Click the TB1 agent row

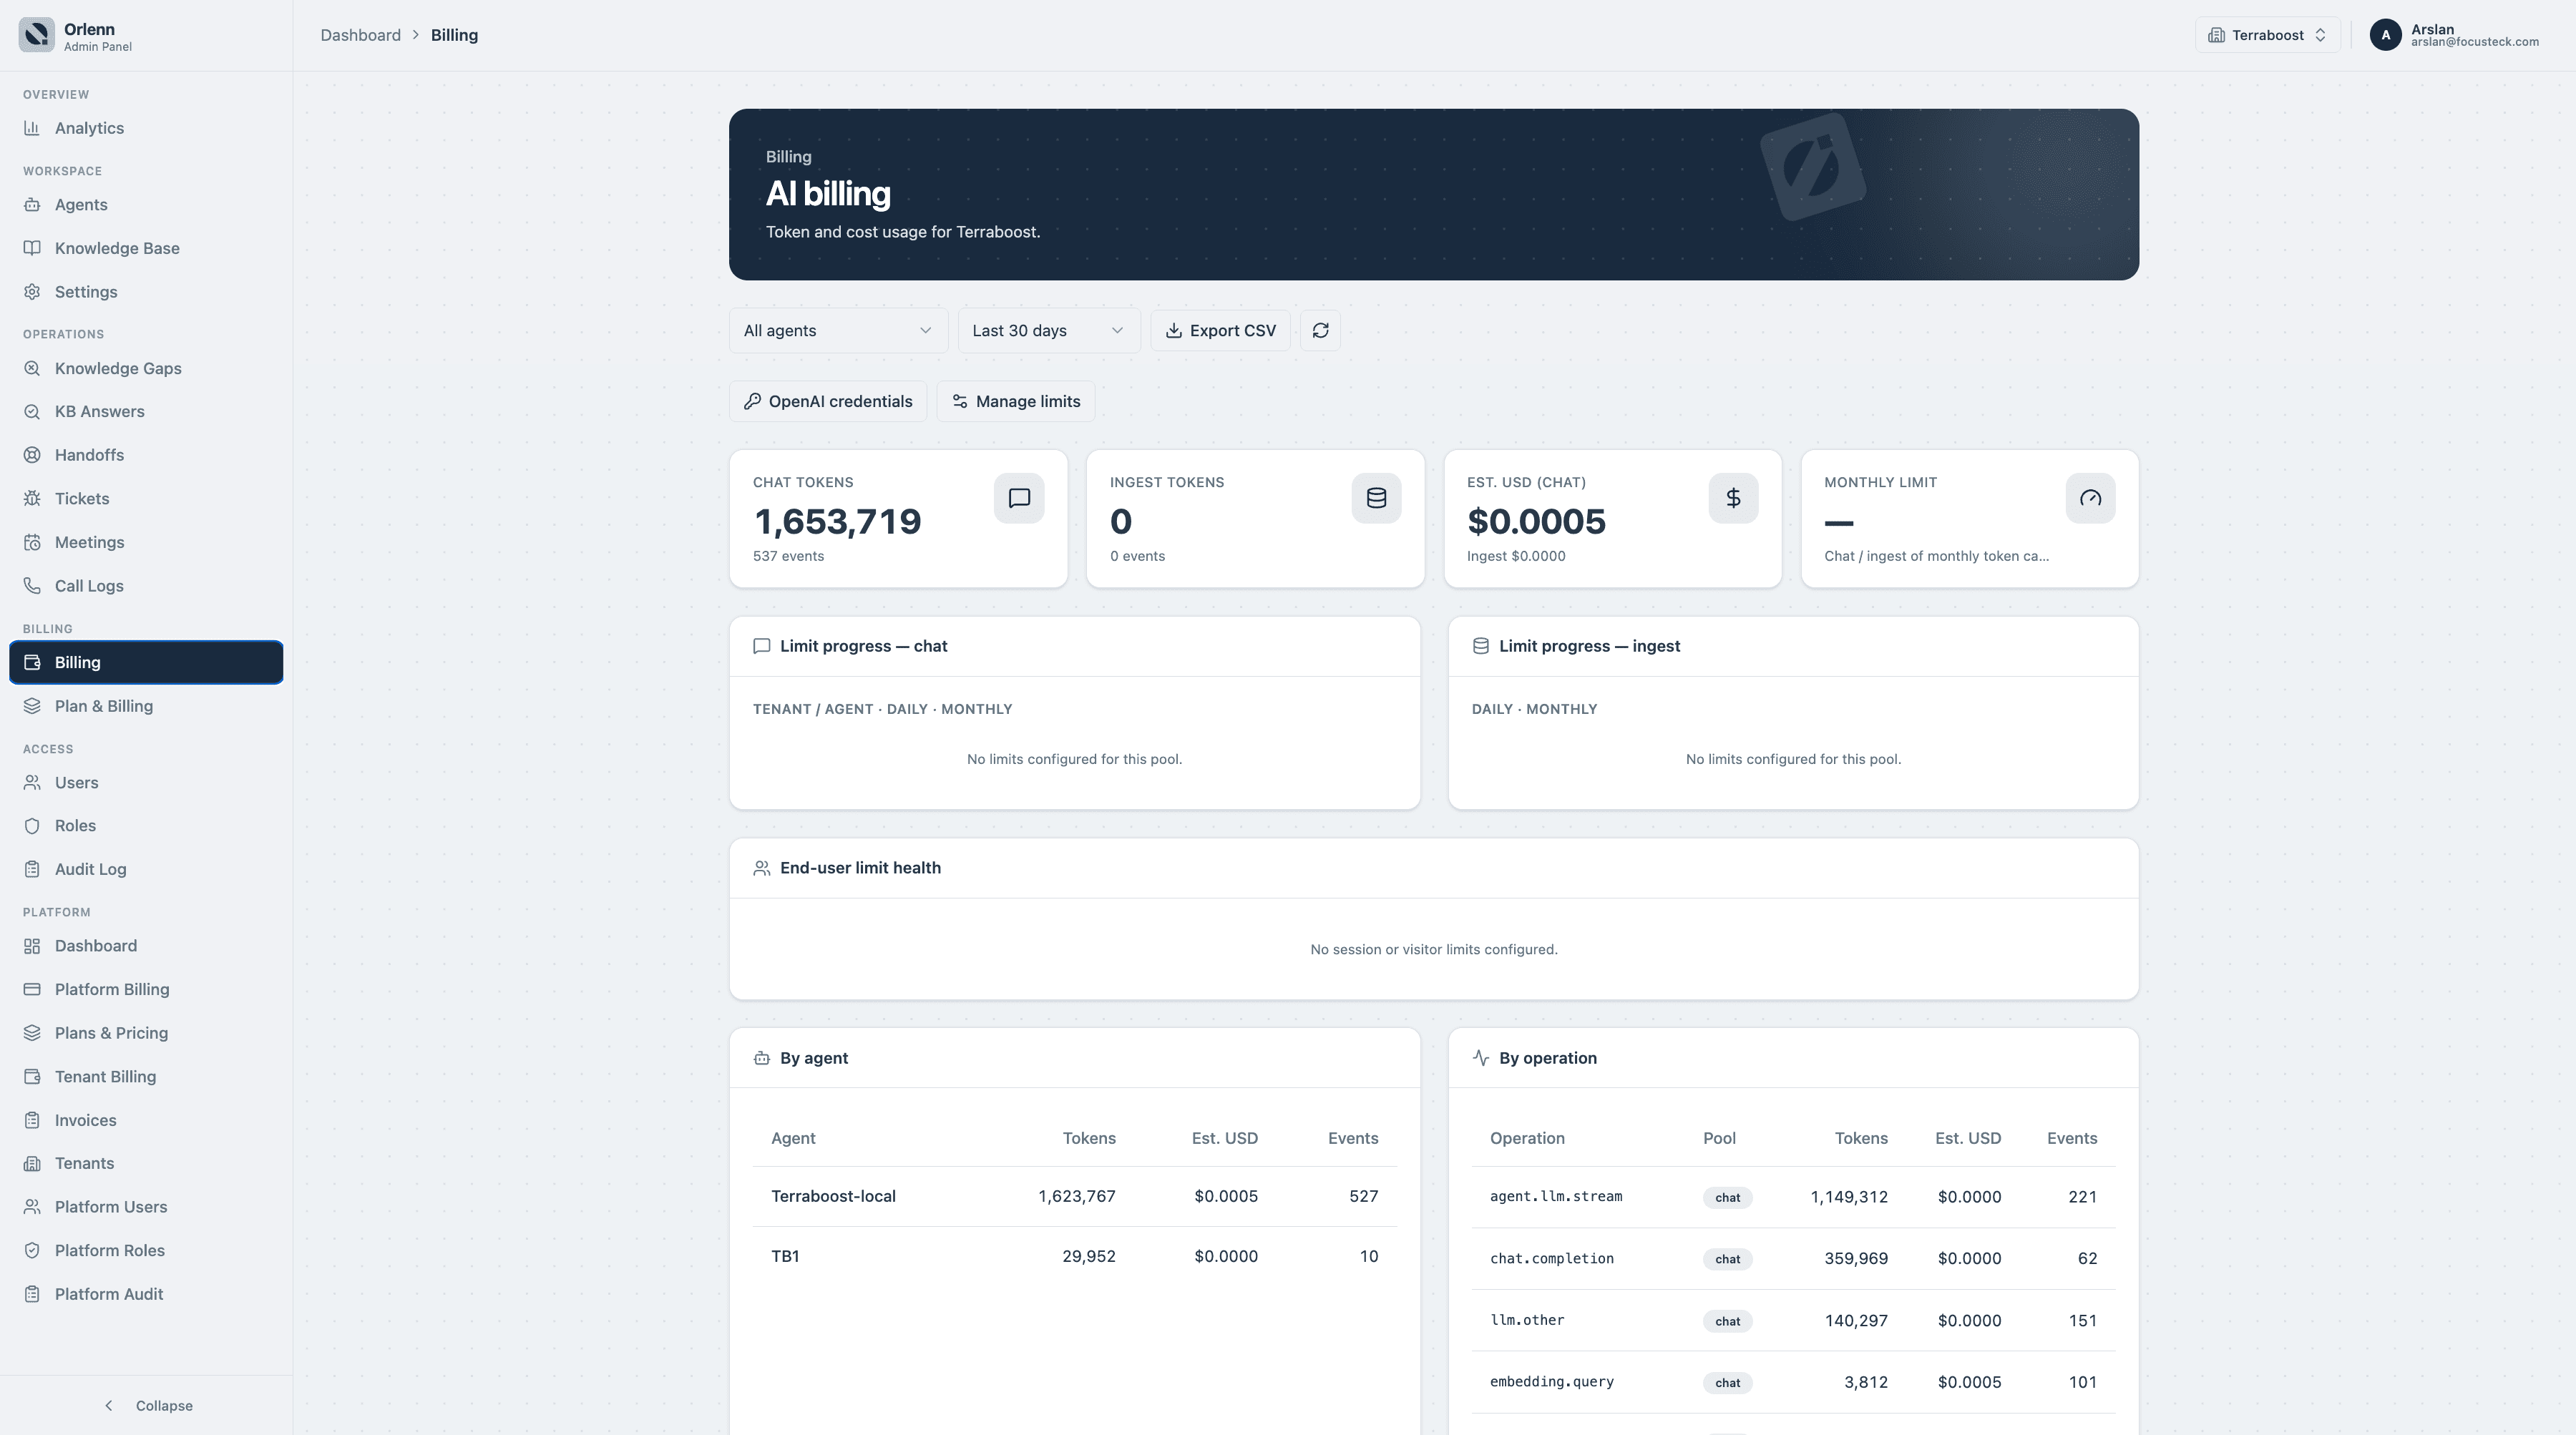pos(1074,1257)
